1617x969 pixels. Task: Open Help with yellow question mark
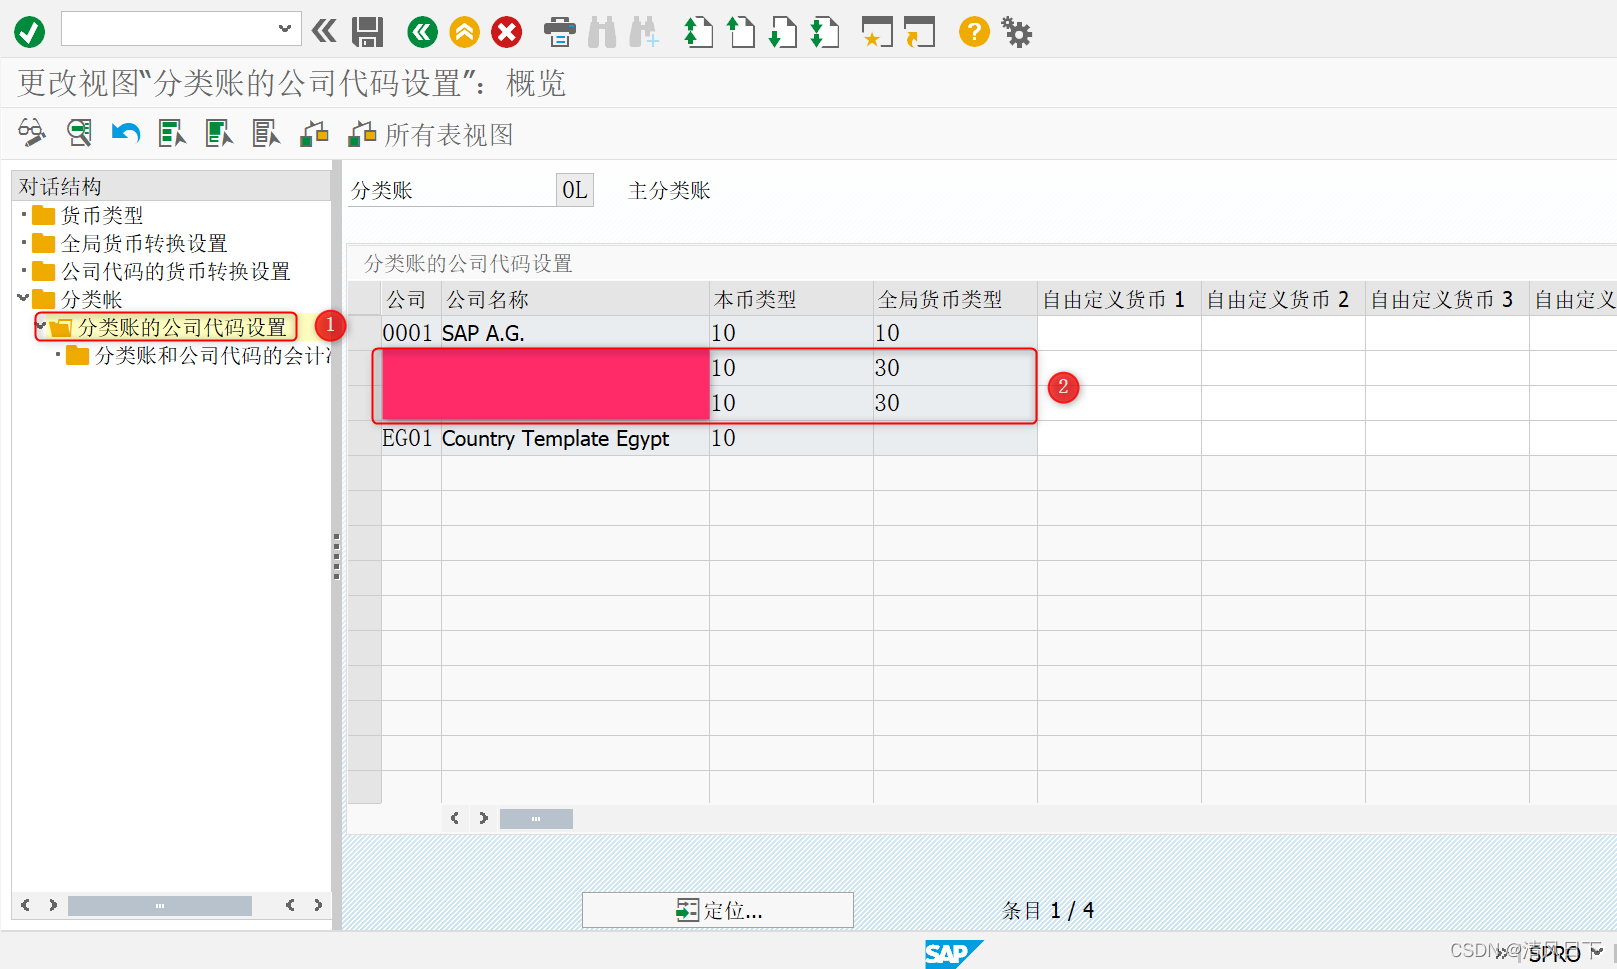pyautogui.click(x=974, y=32)
